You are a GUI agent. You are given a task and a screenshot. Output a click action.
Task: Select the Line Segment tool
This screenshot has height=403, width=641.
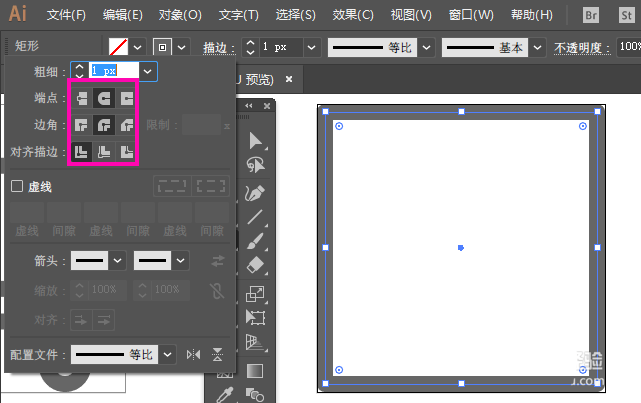click(x=256, y=217)
